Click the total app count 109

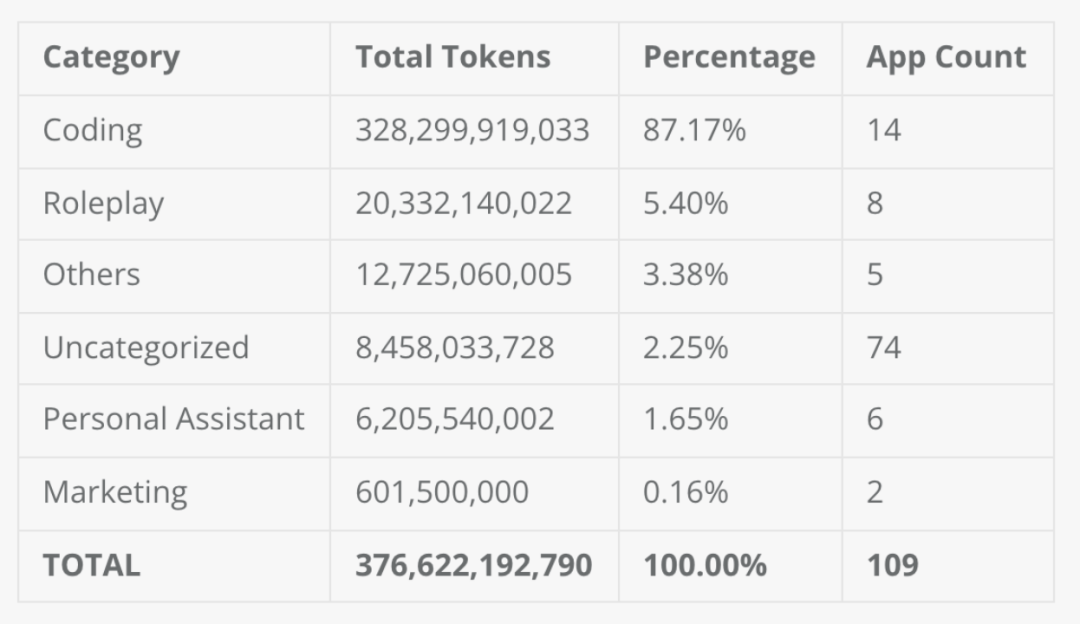[x=892, y=565]
